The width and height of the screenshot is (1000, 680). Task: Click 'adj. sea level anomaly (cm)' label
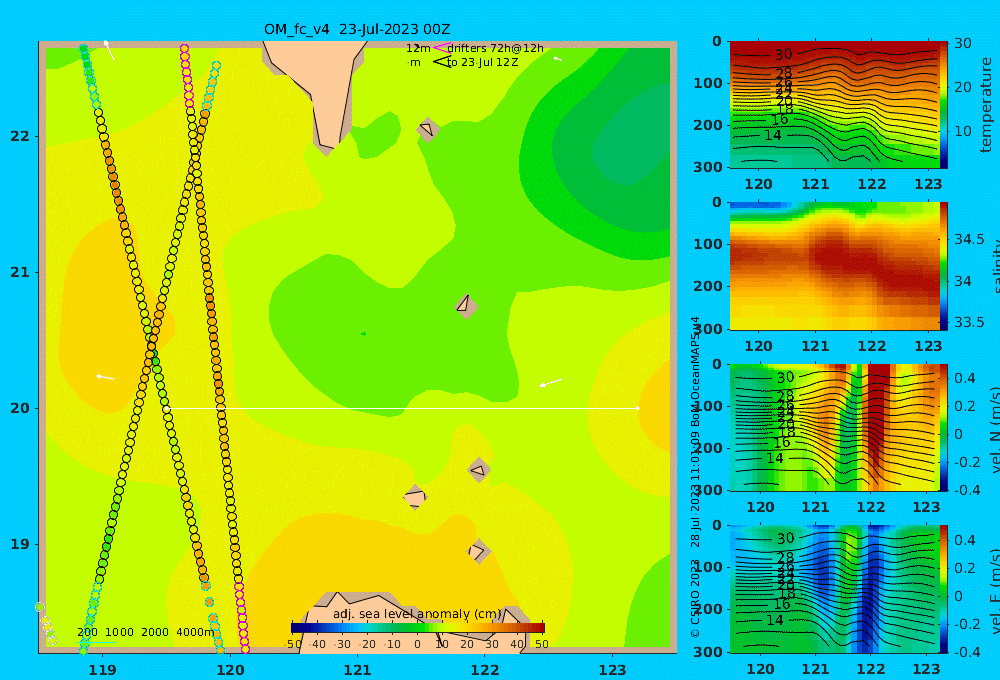(x=418, y=614)
